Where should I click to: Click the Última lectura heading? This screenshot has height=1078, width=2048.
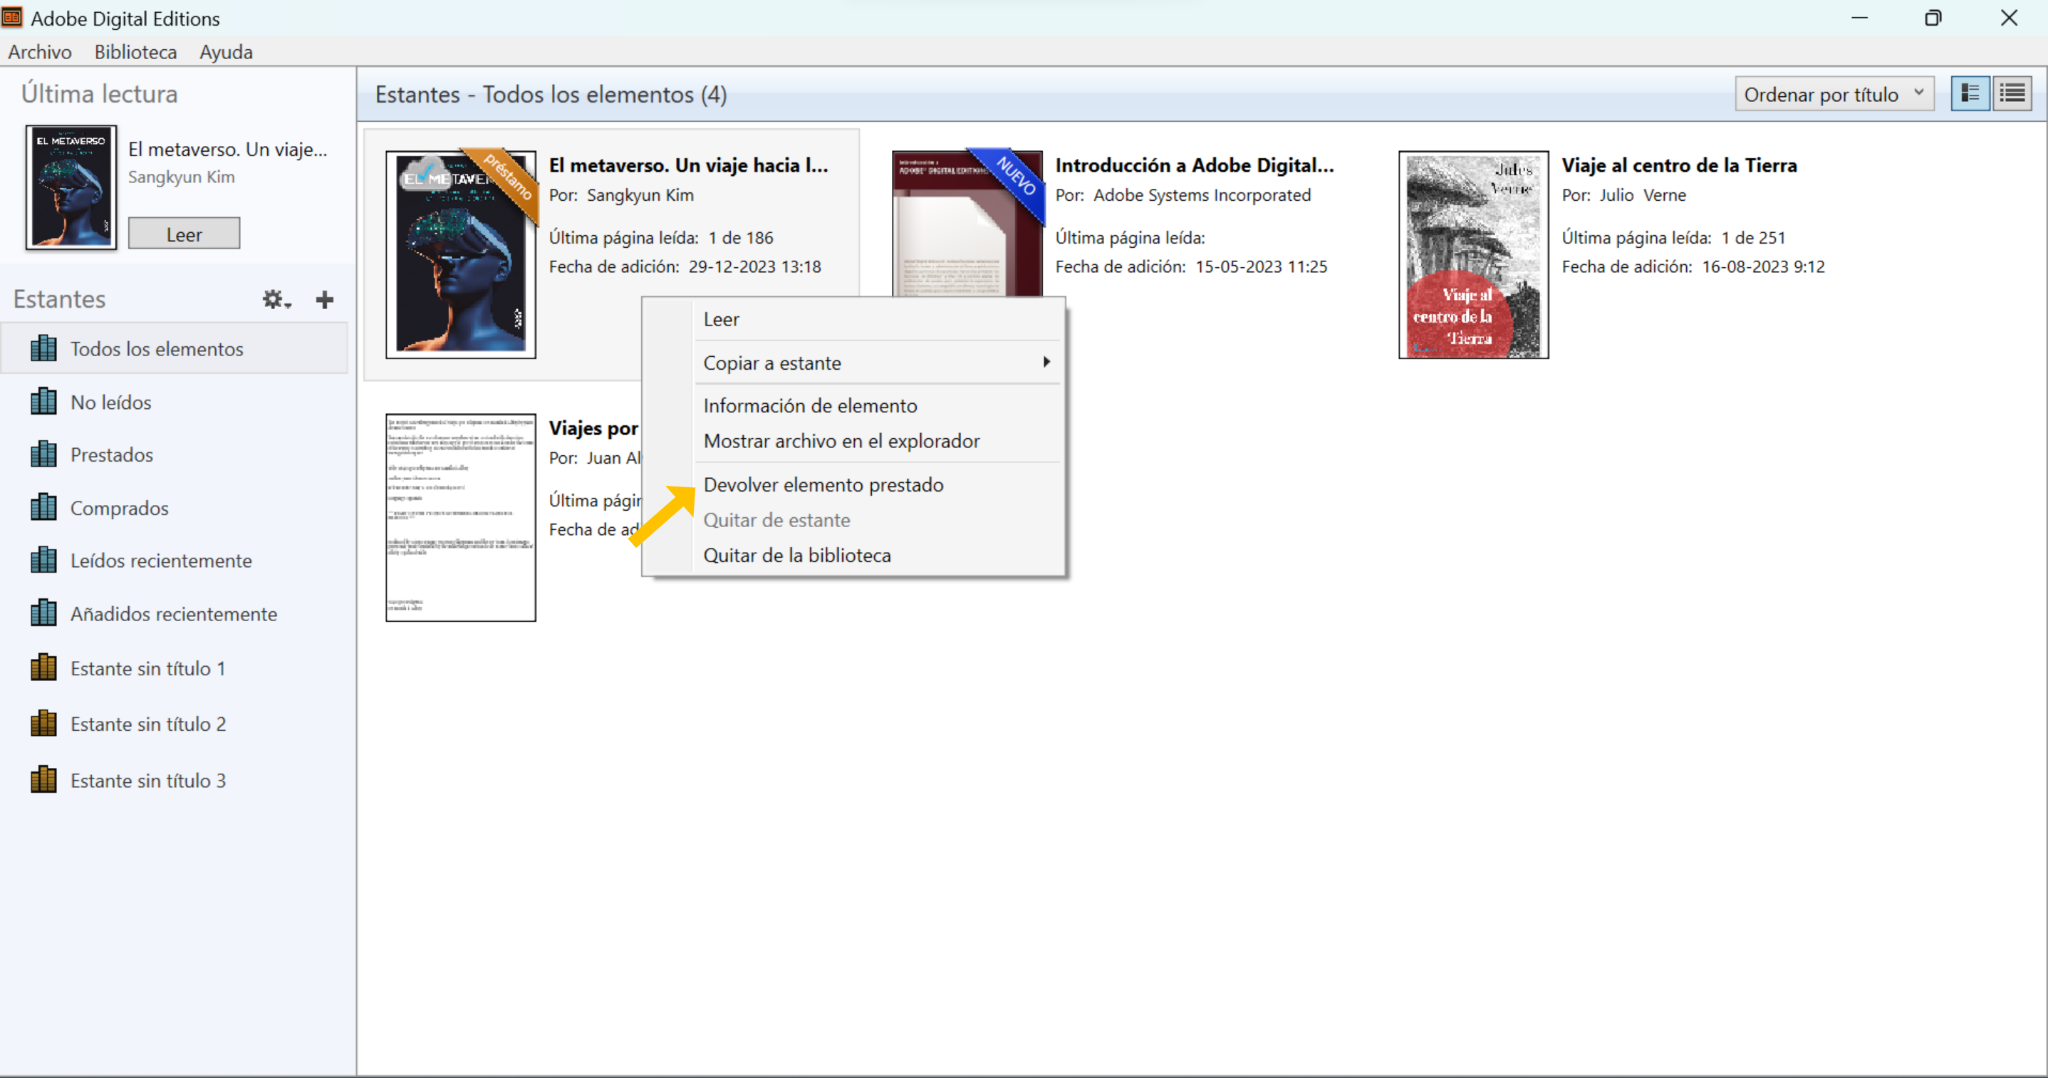99,94
